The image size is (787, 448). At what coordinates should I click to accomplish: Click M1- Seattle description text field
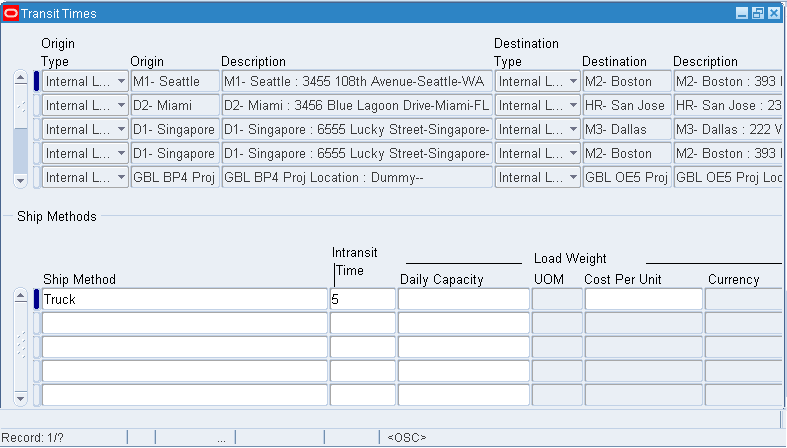(357, 81)
